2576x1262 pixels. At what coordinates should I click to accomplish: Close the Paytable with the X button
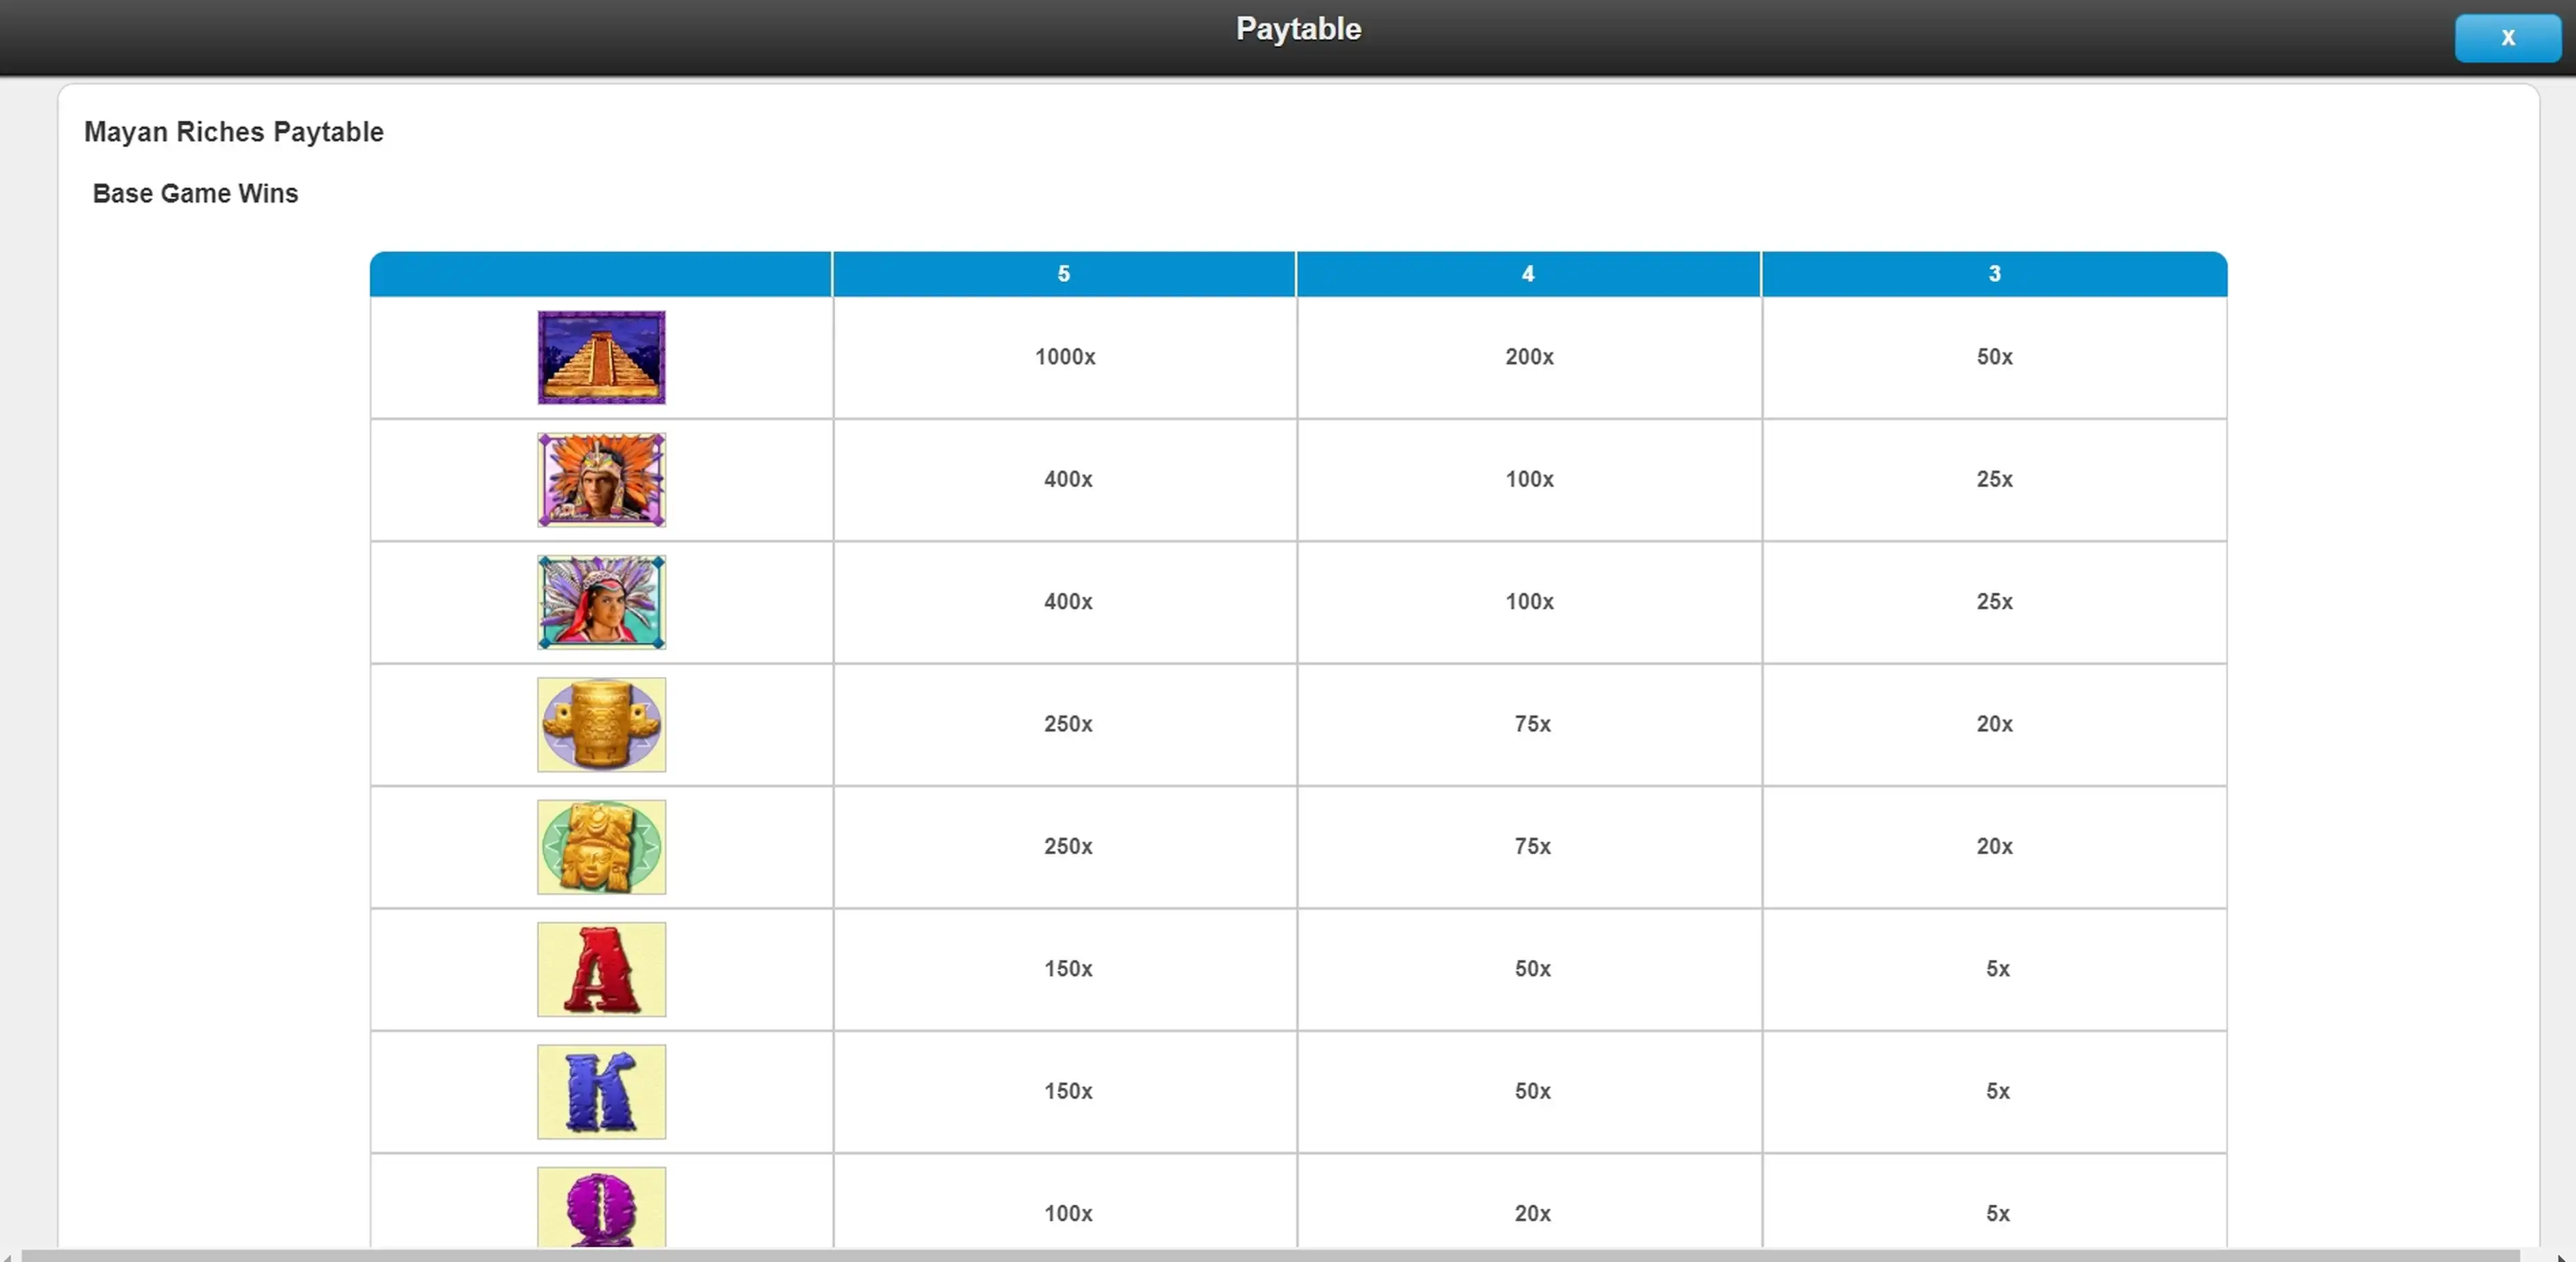point(2507,38)
